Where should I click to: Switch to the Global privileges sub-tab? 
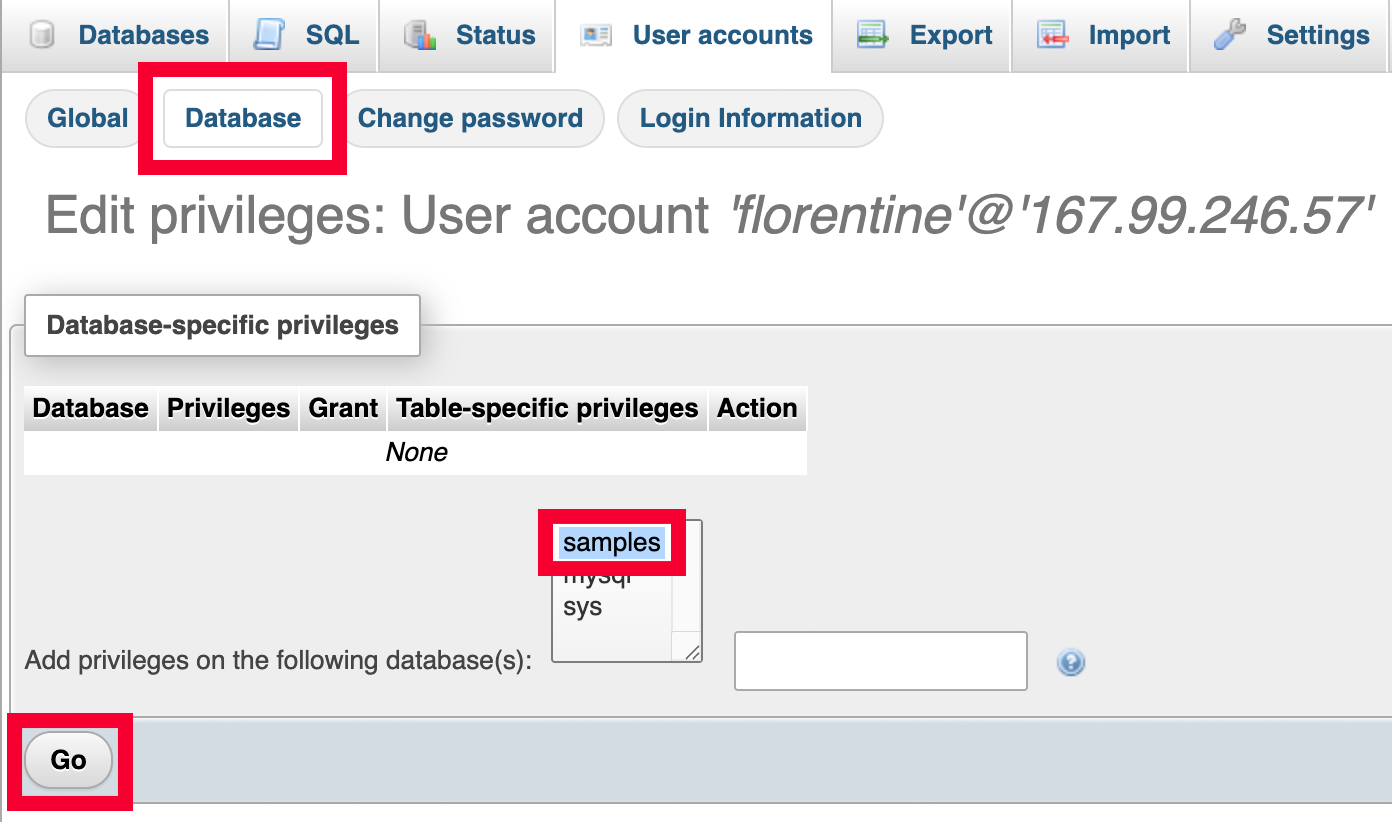[x=88, y=118]
